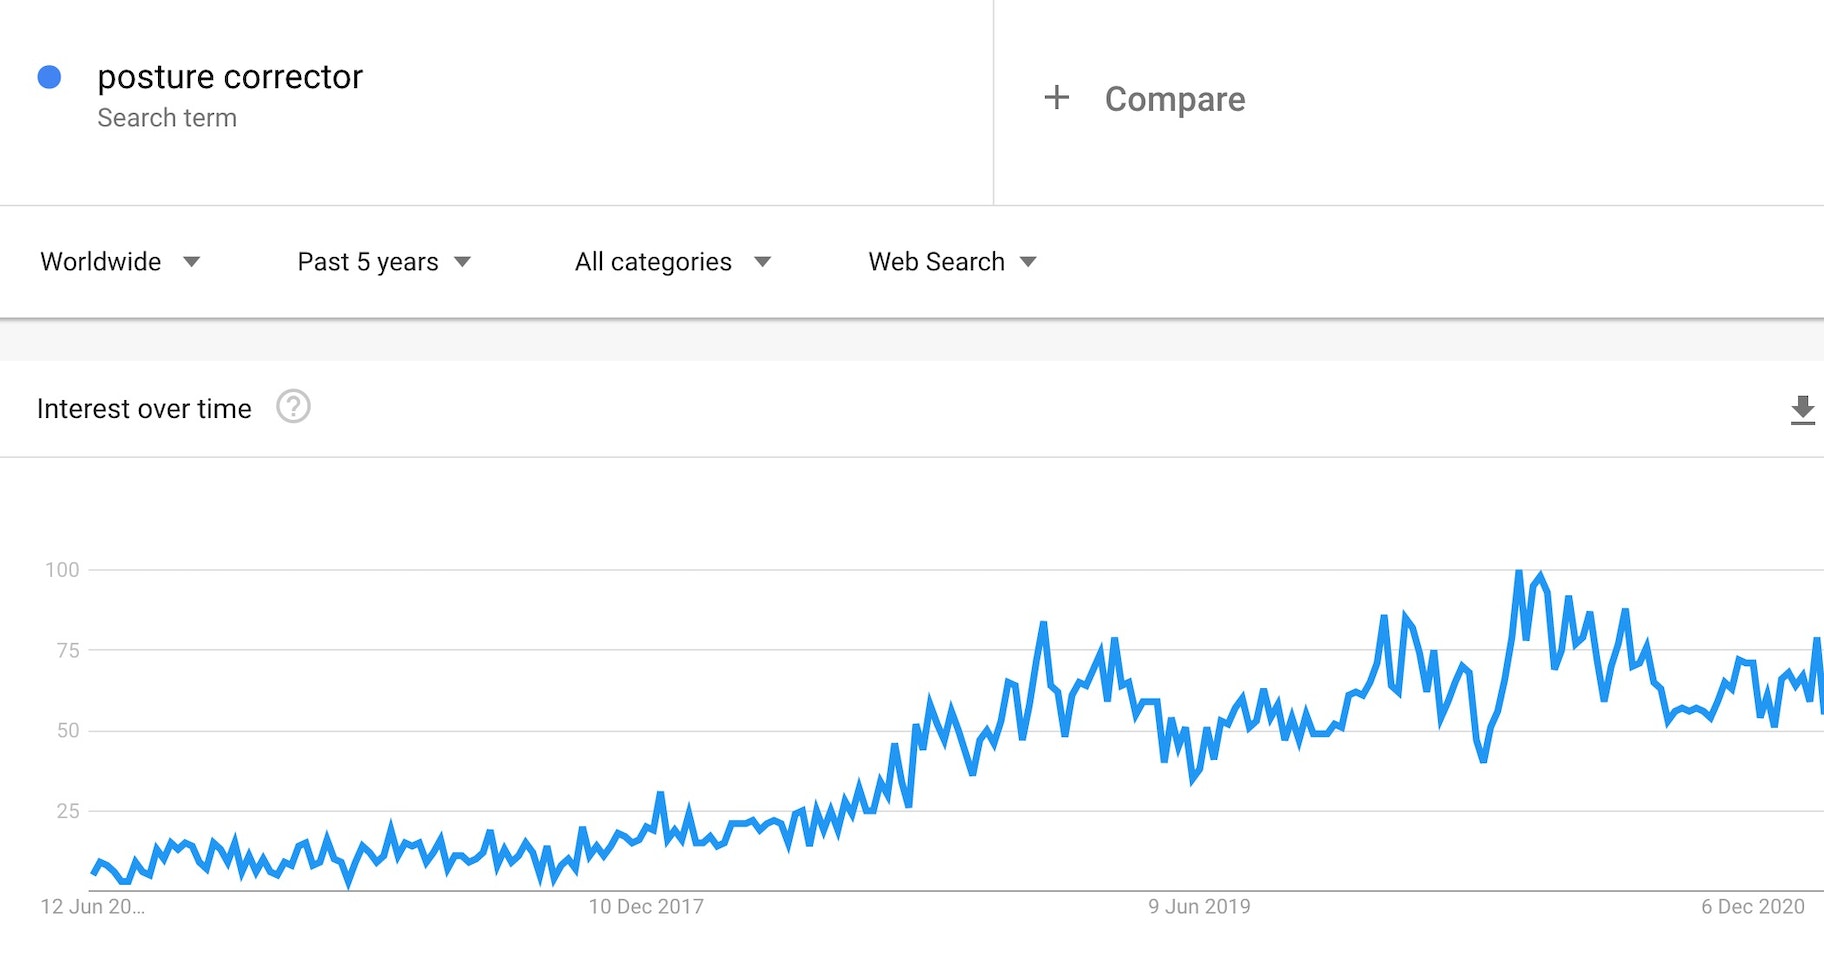Click the Compare text to add a term

(x=1174, y=99)
